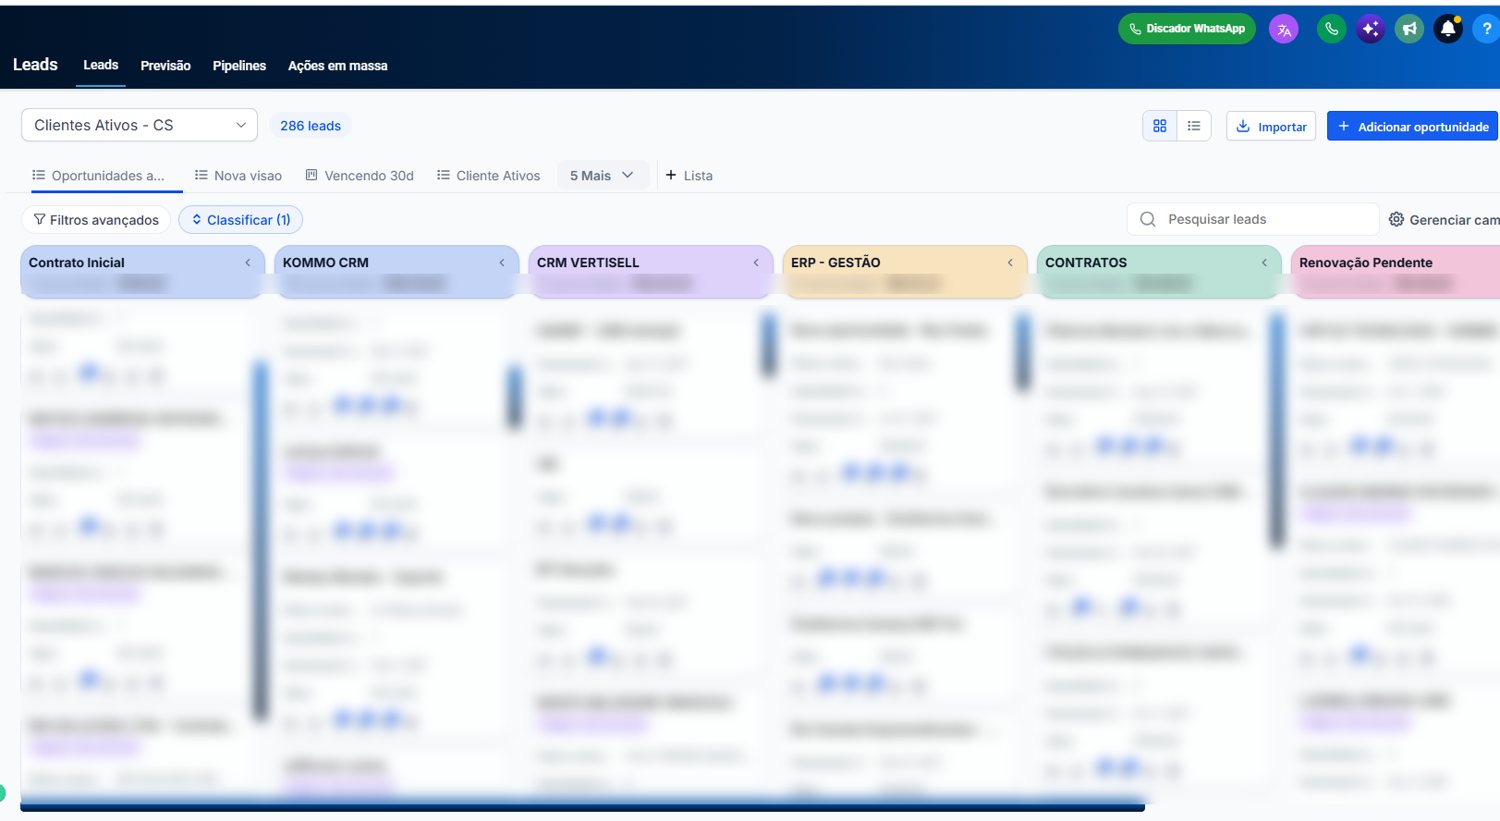Click the Importar button
Viewport: 1500px width, 821px height.
coord(1271,126)
